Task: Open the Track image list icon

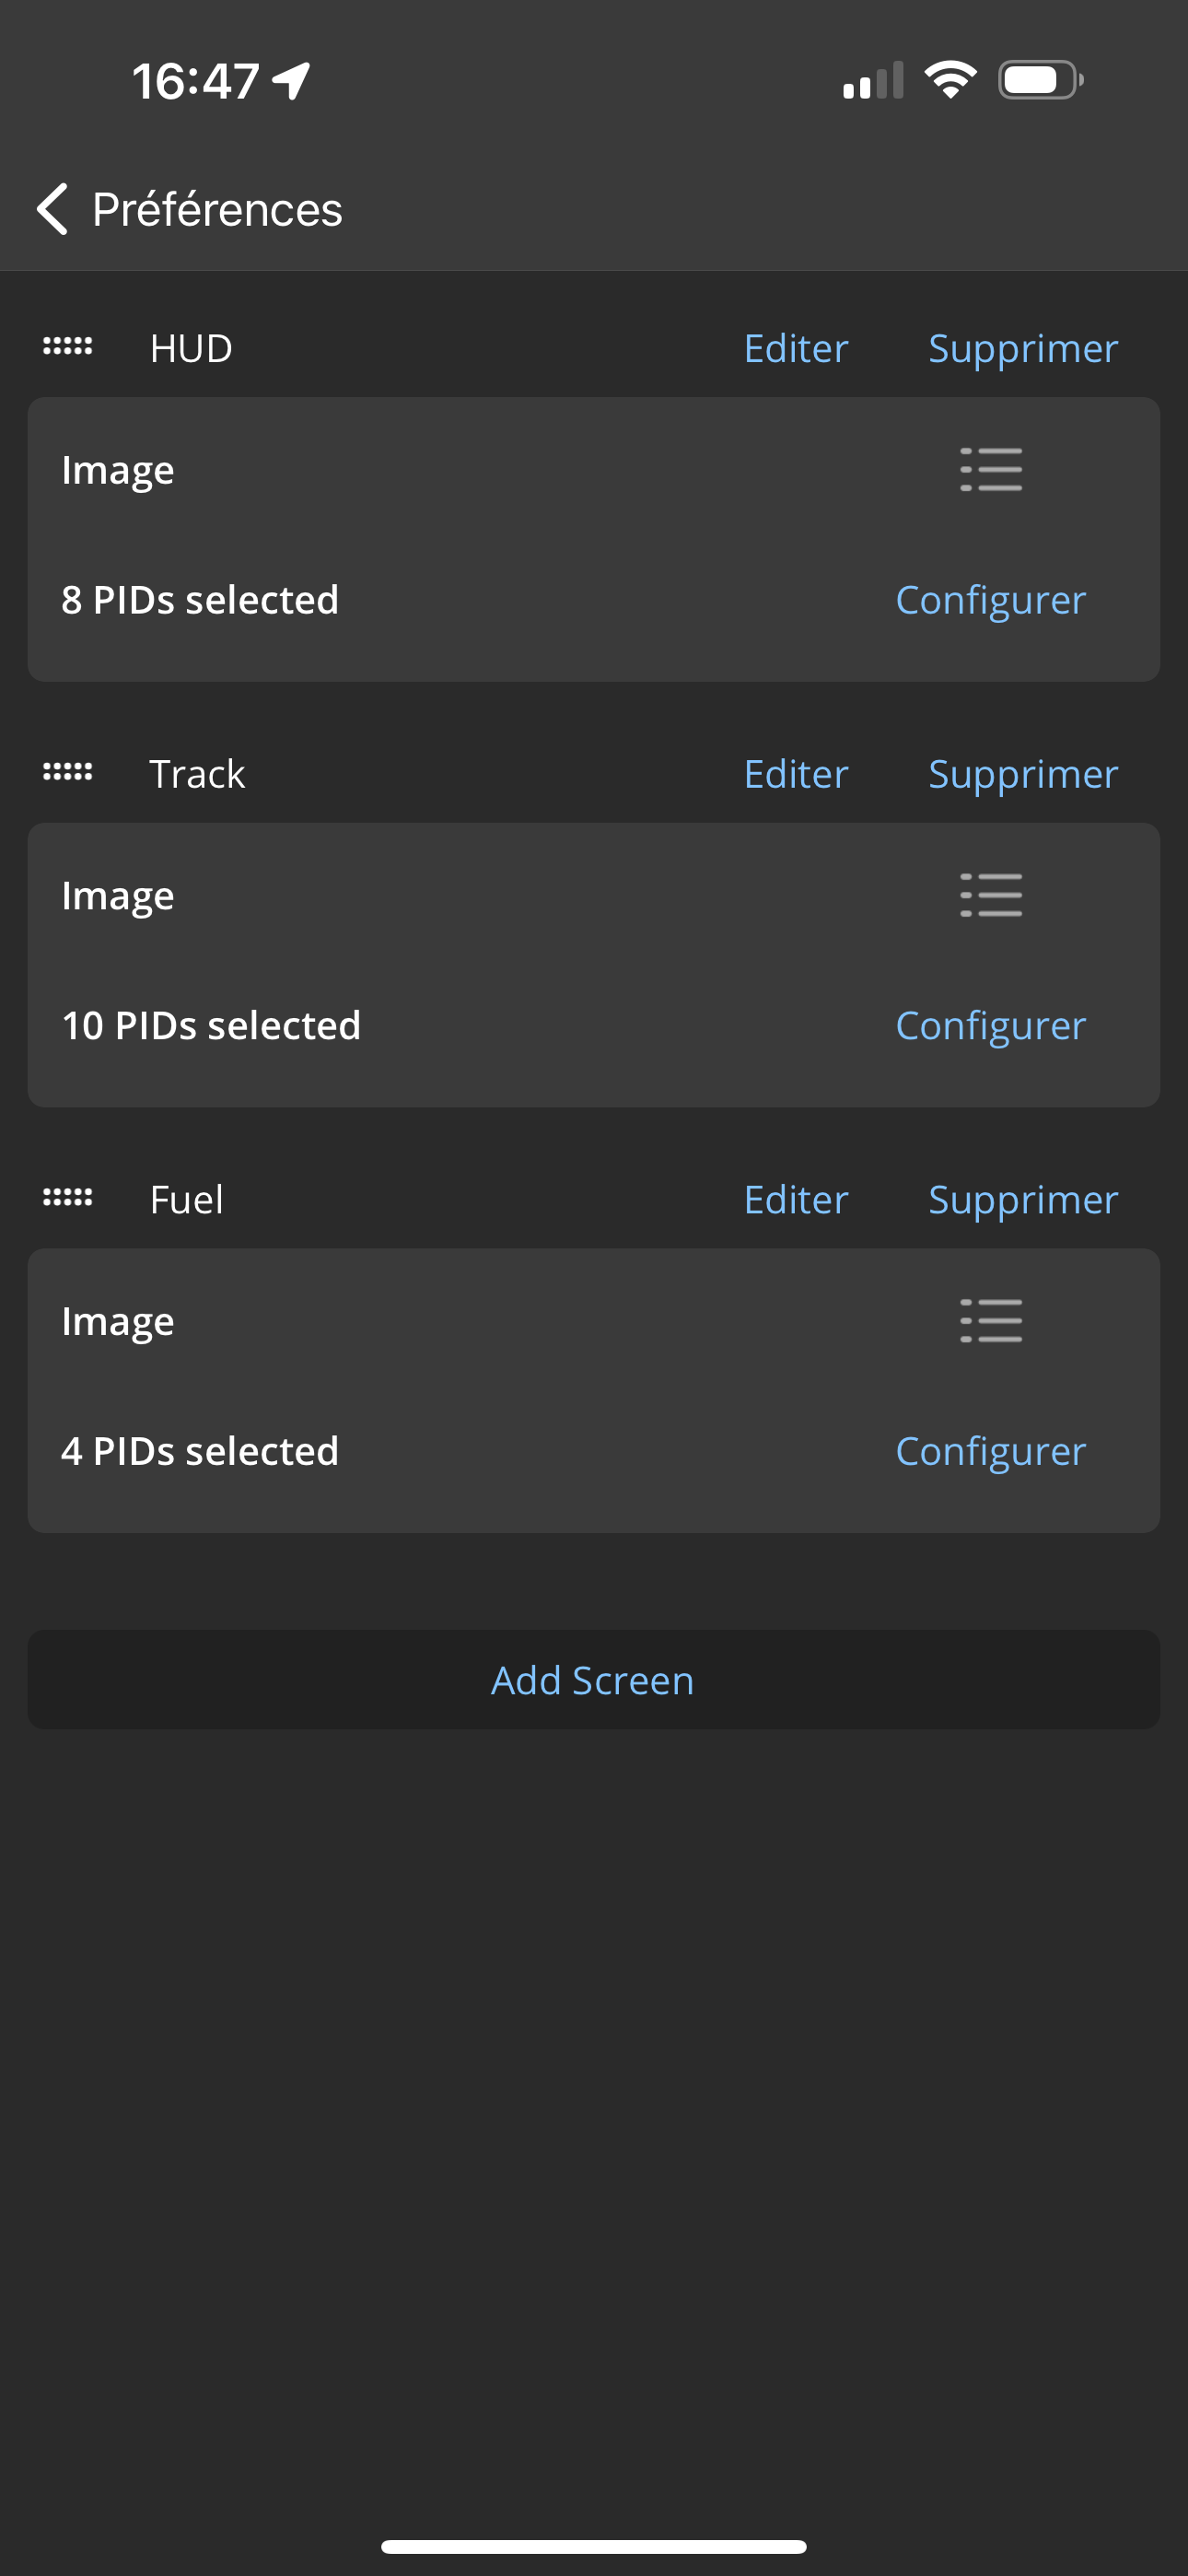Action: (x=990, y=895)
